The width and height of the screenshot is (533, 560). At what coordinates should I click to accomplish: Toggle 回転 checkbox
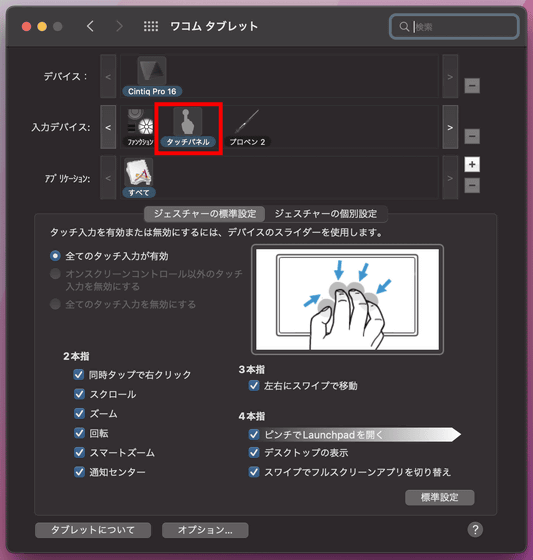(79, 433)
